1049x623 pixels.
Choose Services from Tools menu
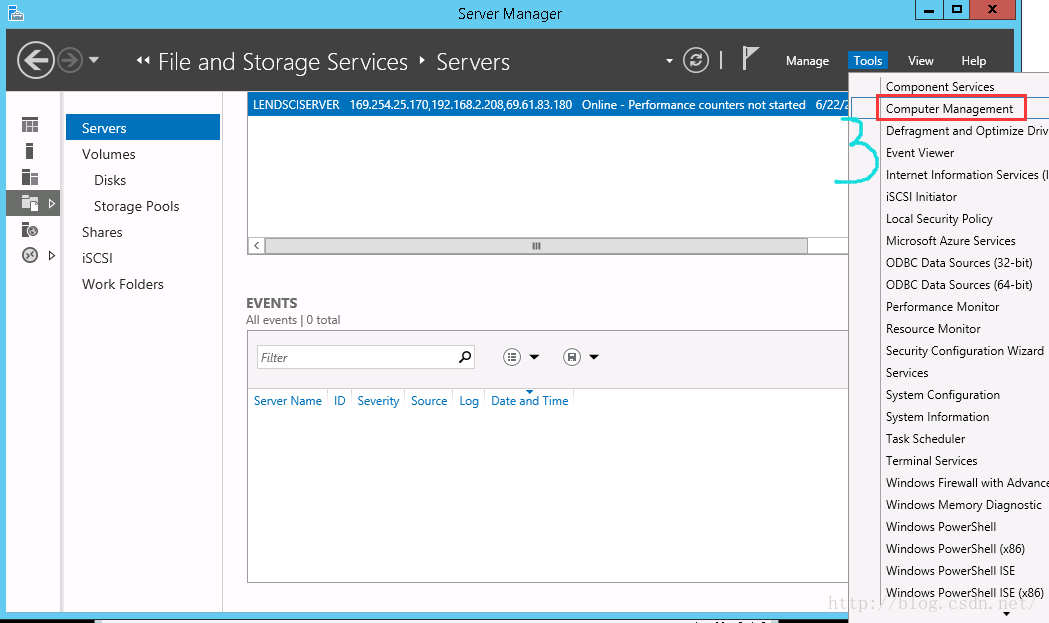pos(907,373)
